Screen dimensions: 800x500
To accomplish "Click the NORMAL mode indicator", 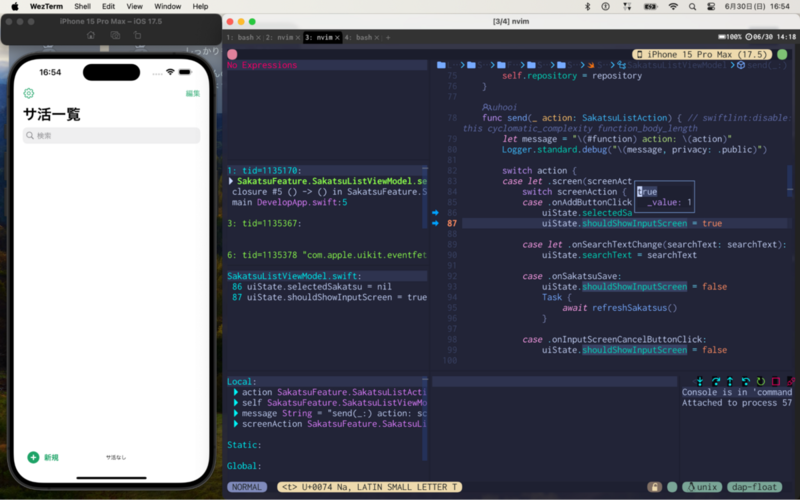I will coord(247,487).
